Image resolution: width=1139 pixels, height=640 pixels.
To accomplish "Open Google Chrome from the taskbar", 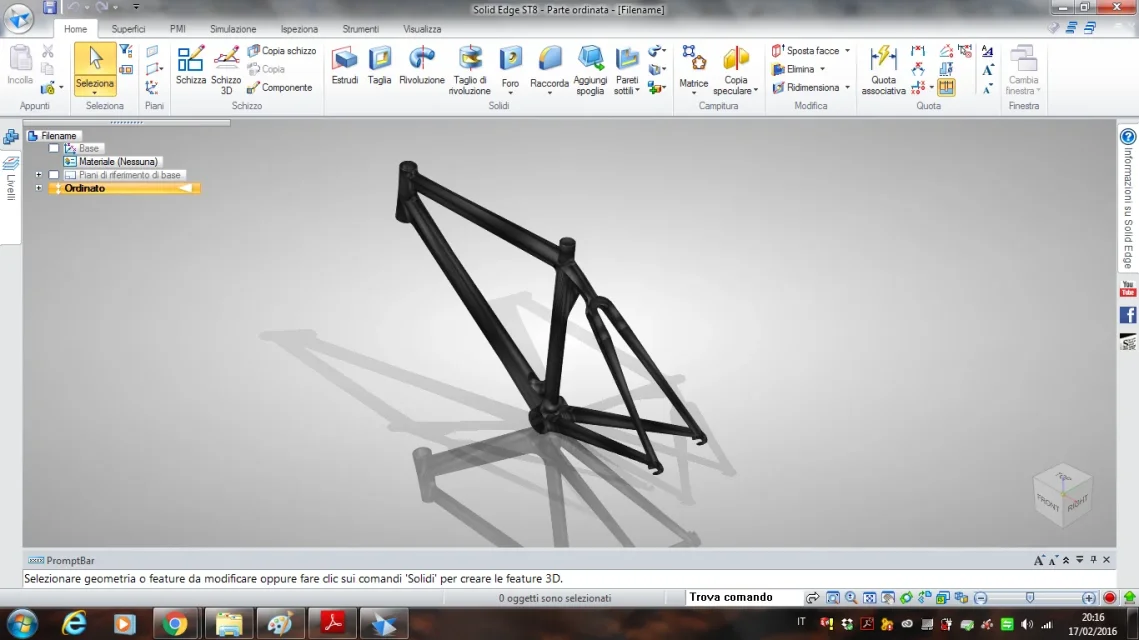I will pyautogui.click(x=176, y=623).
